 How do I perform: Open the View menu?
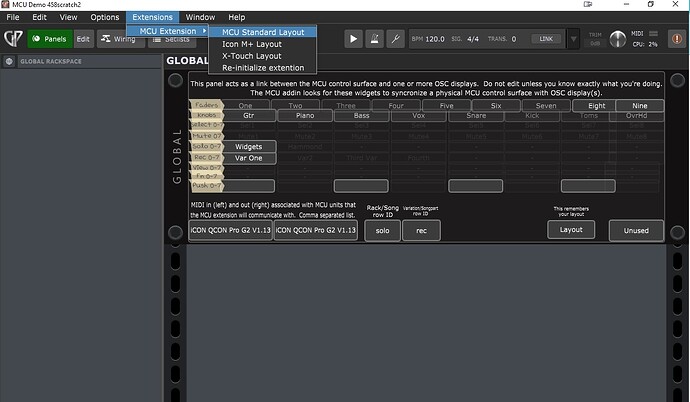[x=68, y=17]
